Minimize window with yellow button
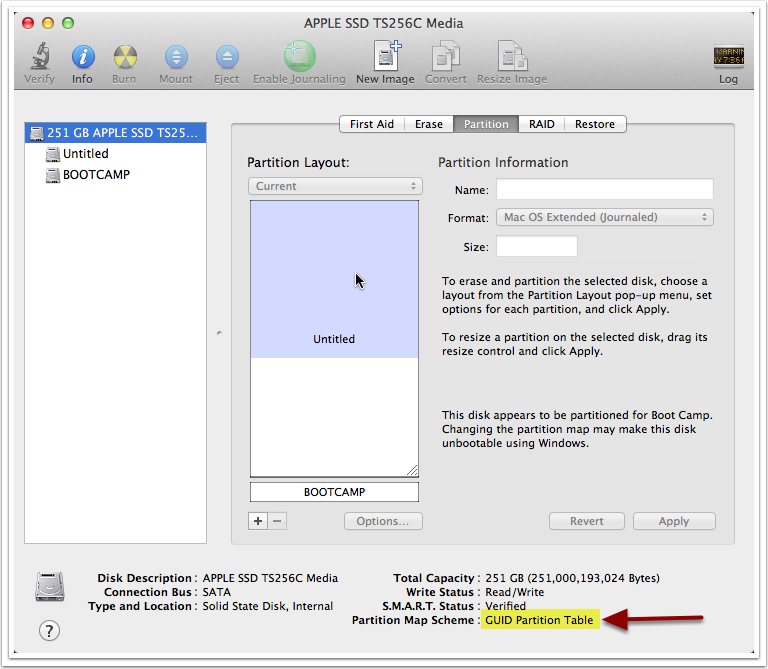 pyautogui.click(x=48, y=23)
